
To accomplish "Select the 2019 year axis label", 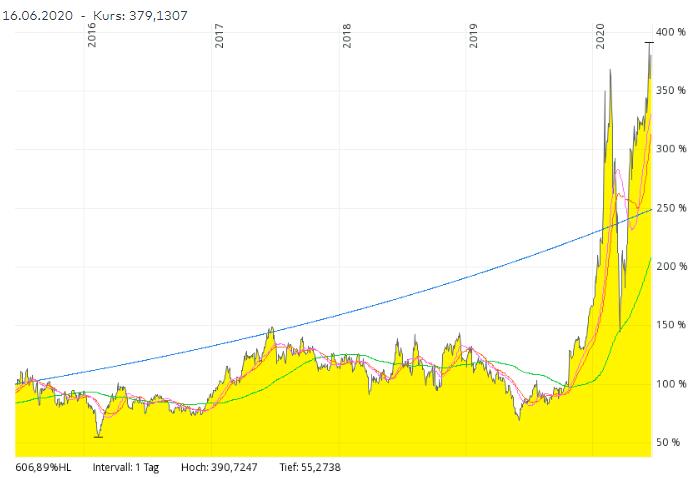I will coord(473,35).
